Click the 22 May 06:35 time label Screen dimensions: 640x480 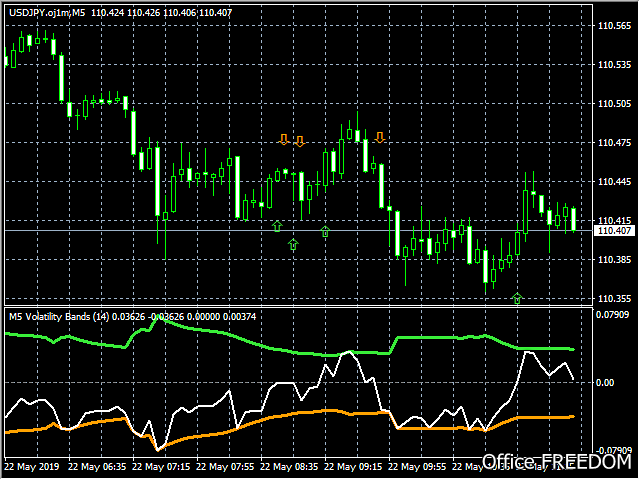[x=97, y=467]
